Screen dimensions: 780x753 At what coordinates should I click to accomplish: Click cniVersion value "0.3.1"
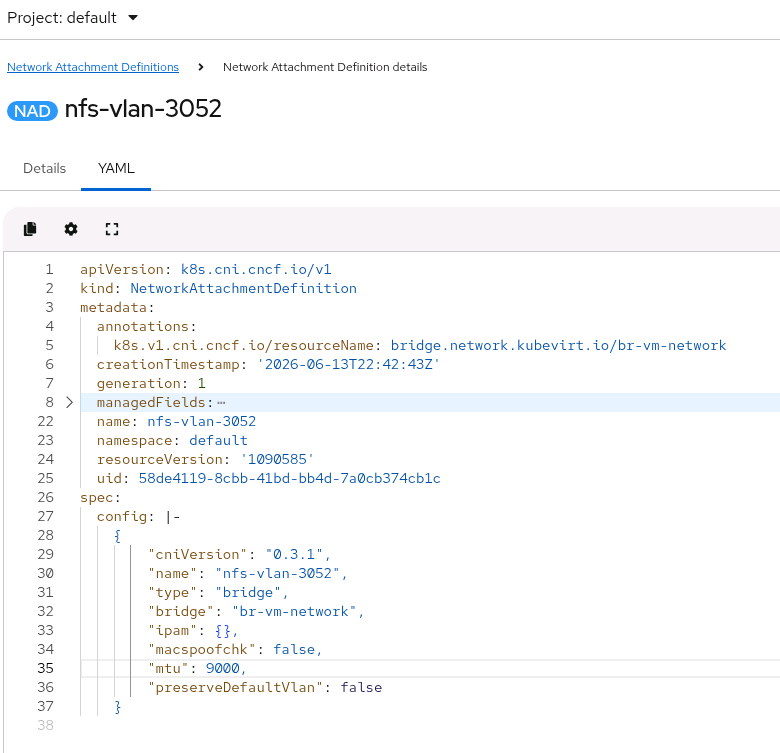coord(294,554)
